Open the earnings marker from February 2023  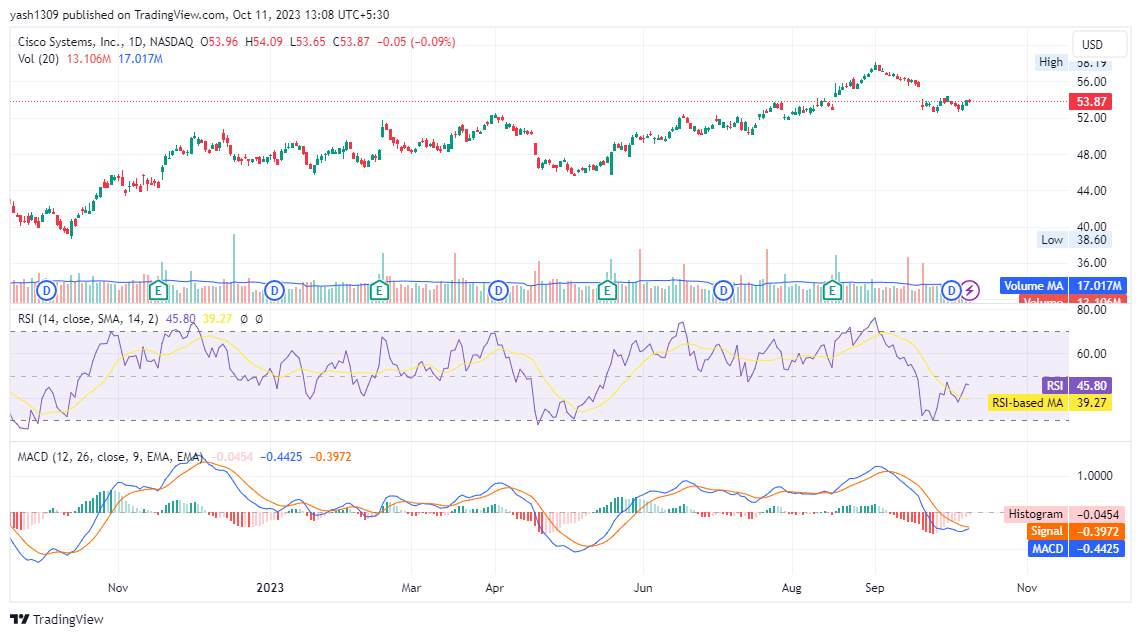(x=378, y=291)
